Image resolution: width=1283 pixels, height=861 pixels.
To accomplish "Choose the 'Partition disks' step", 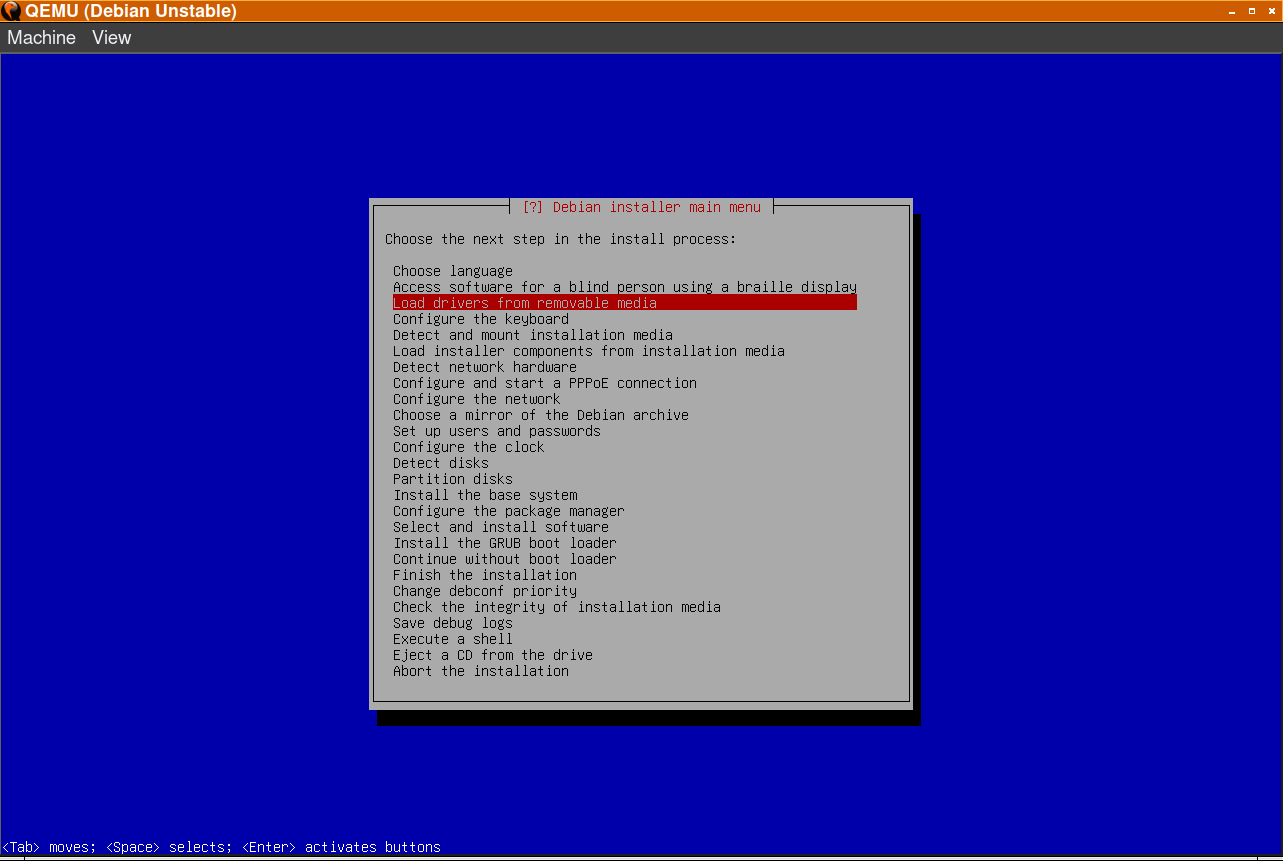I will [x=452, y=479].
